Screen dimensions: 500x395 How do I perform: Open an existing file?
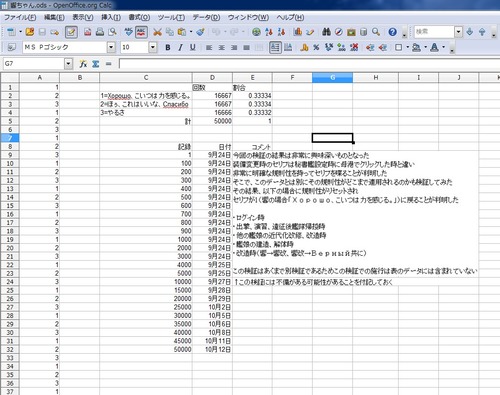[x=30, y=32]
